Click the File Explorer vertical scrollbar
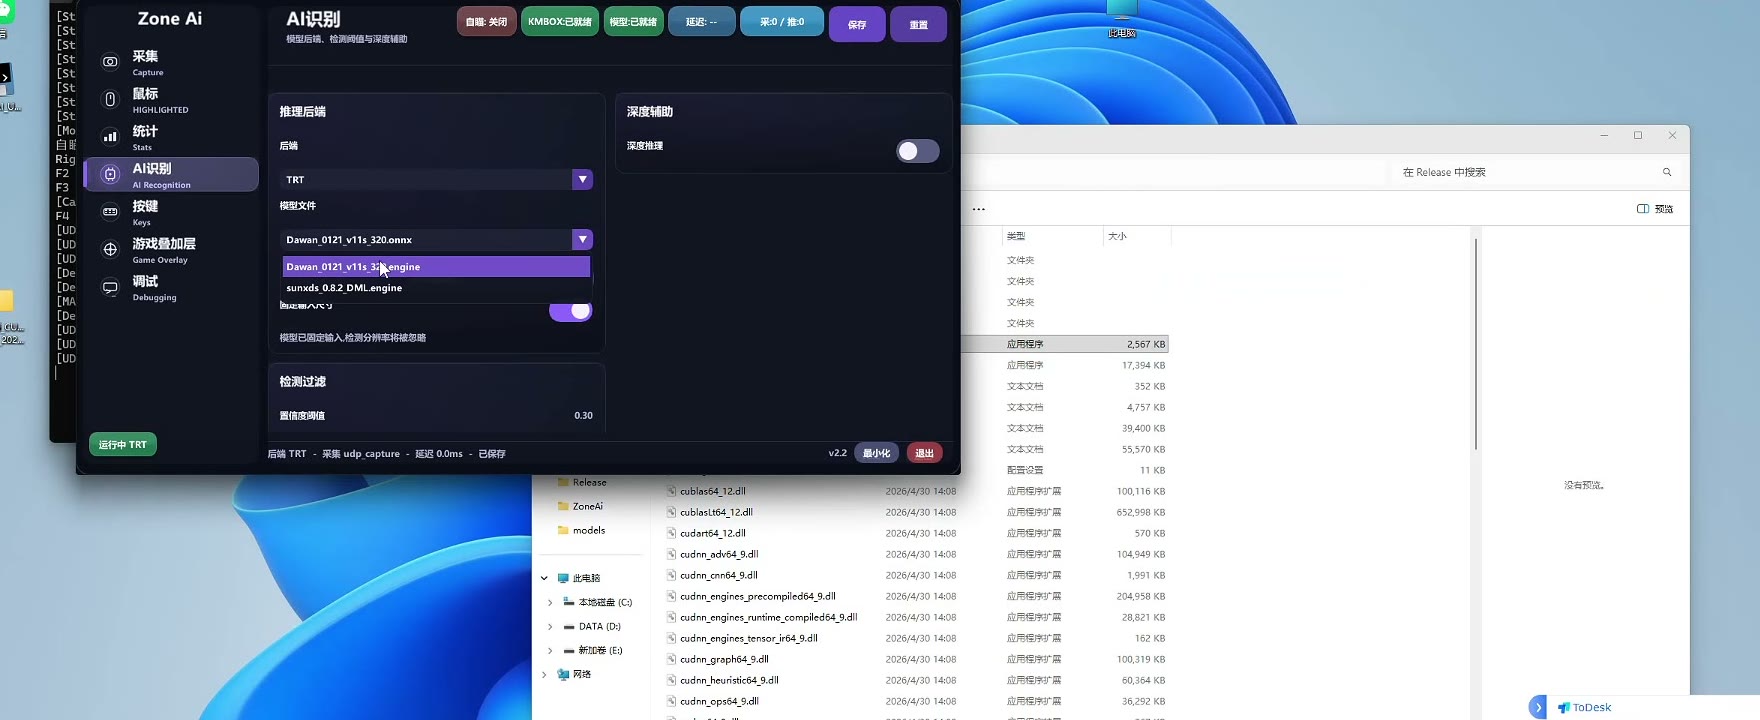 click(x=1475, y=345)
